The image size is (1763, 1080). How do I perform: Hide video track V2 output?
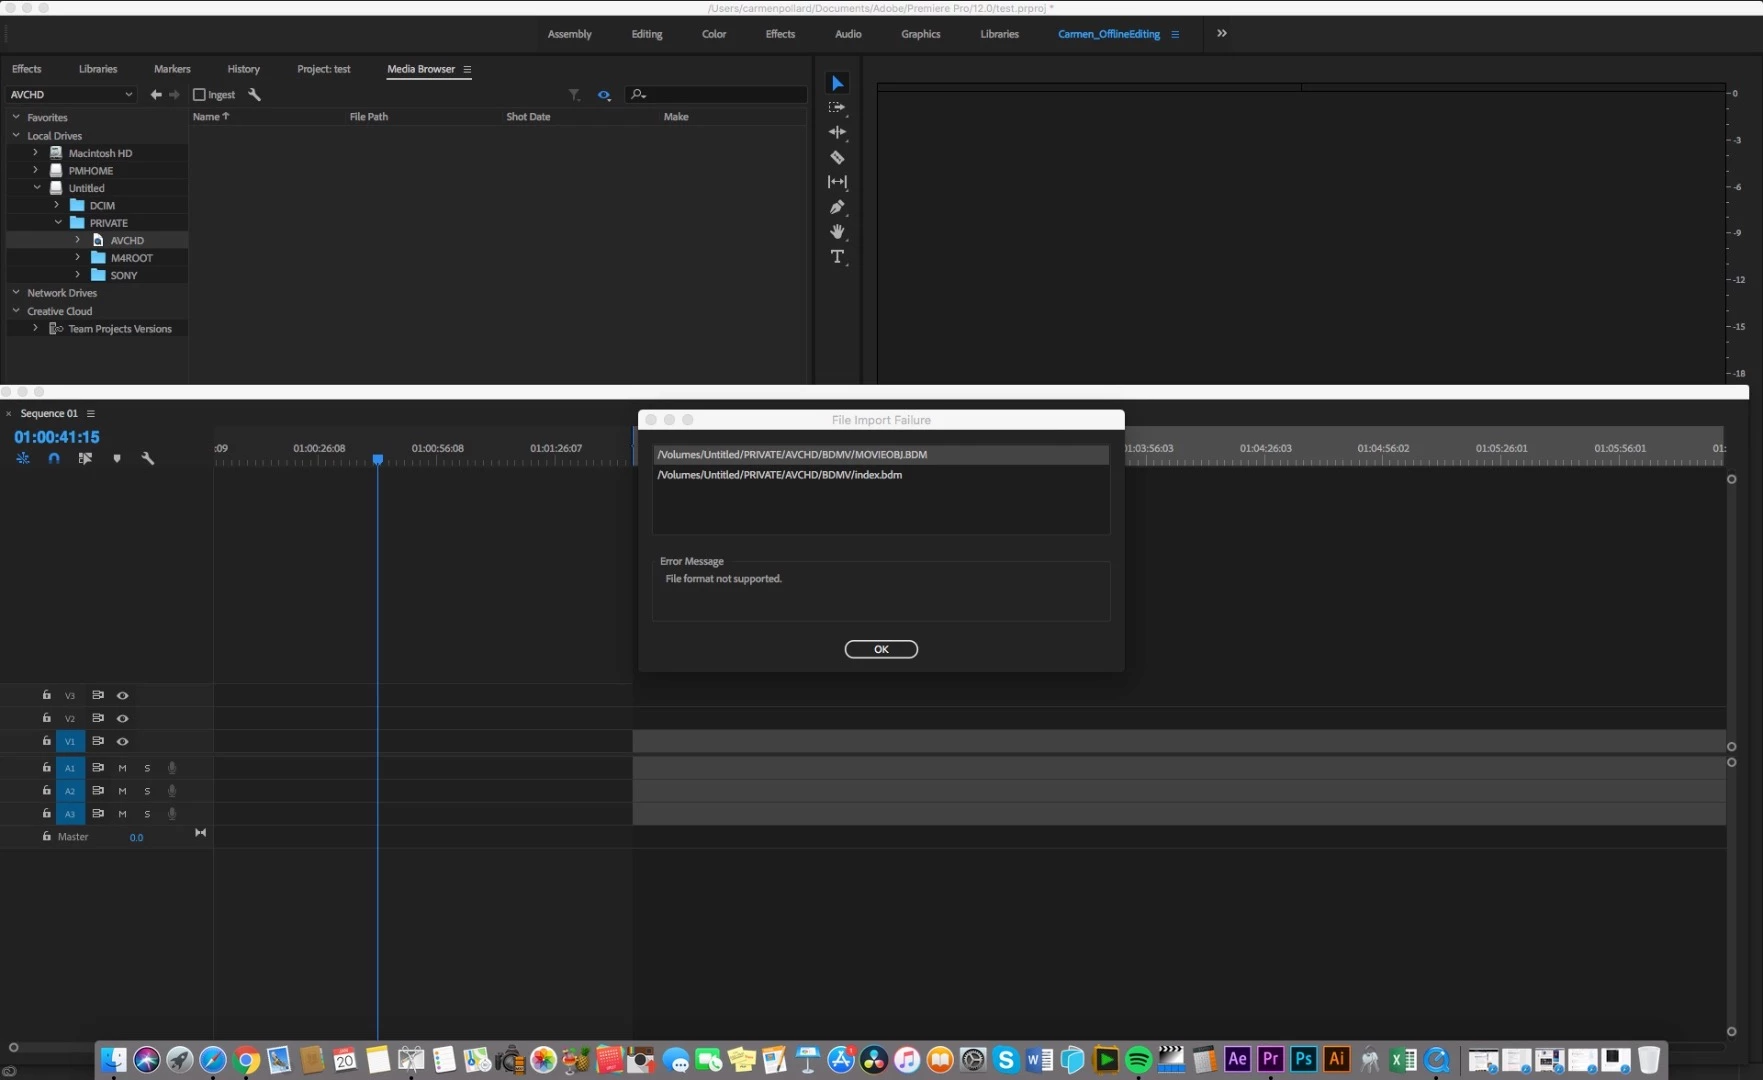point(123,718)
